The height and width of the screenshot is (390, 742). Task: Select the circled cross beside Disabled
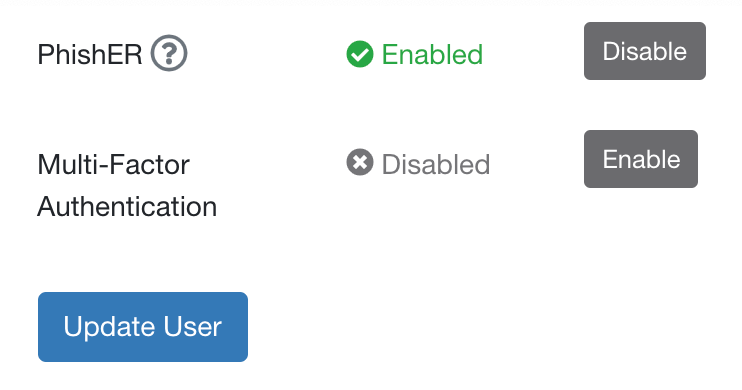pos(360,162)
